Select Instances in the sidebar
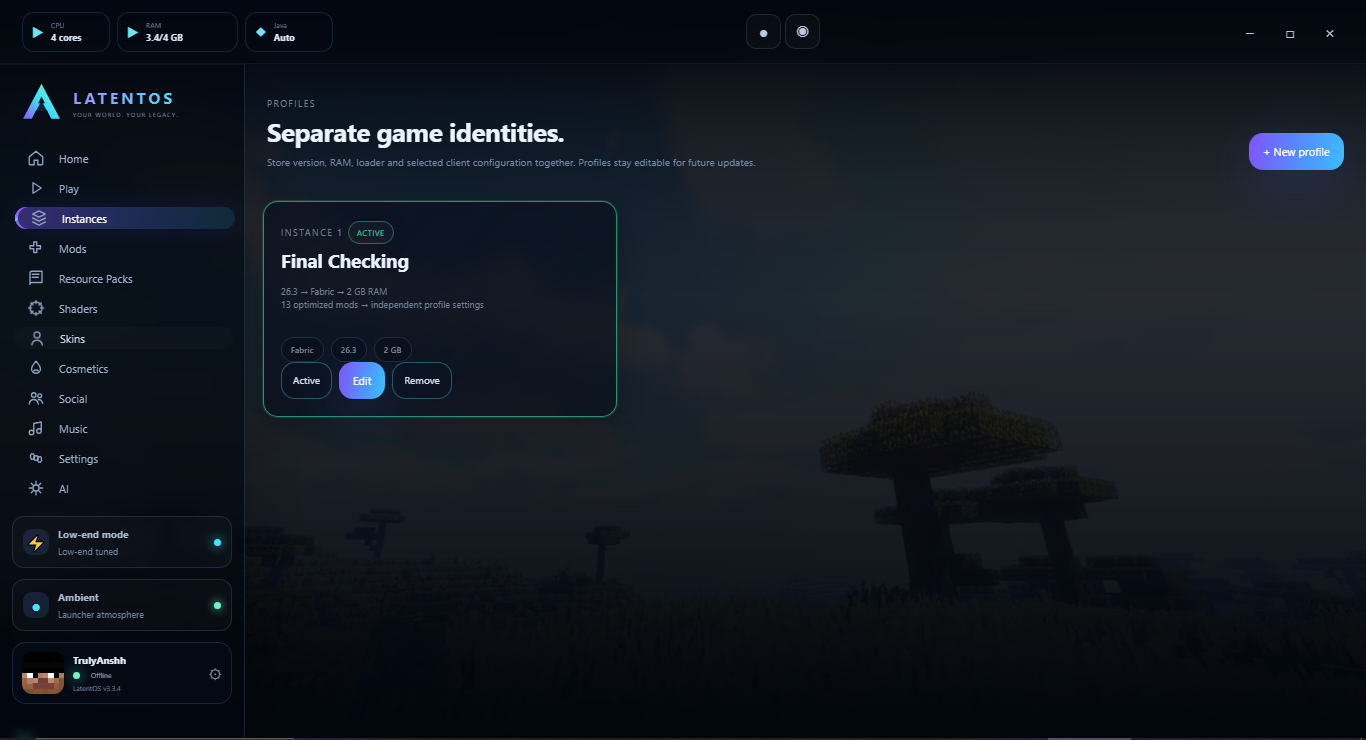 (124, 218)
